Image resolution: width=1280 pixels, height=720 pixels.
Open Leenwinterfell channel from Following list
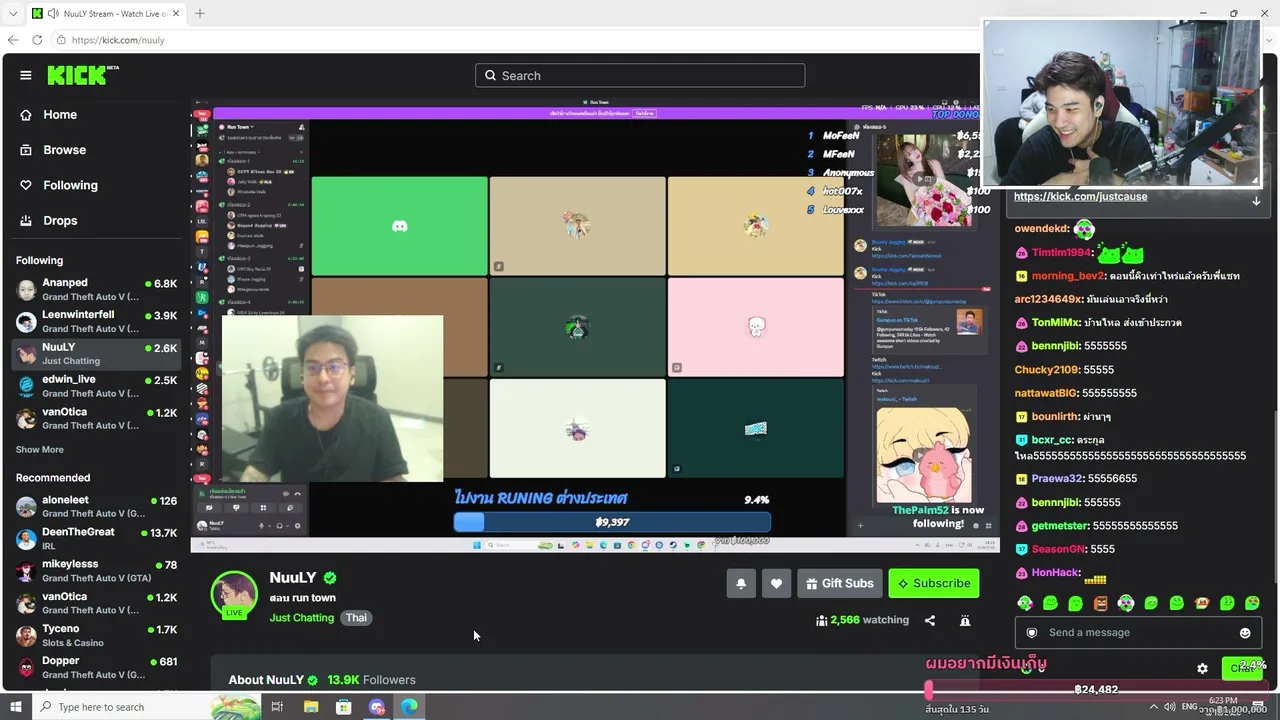click(96, 322)
